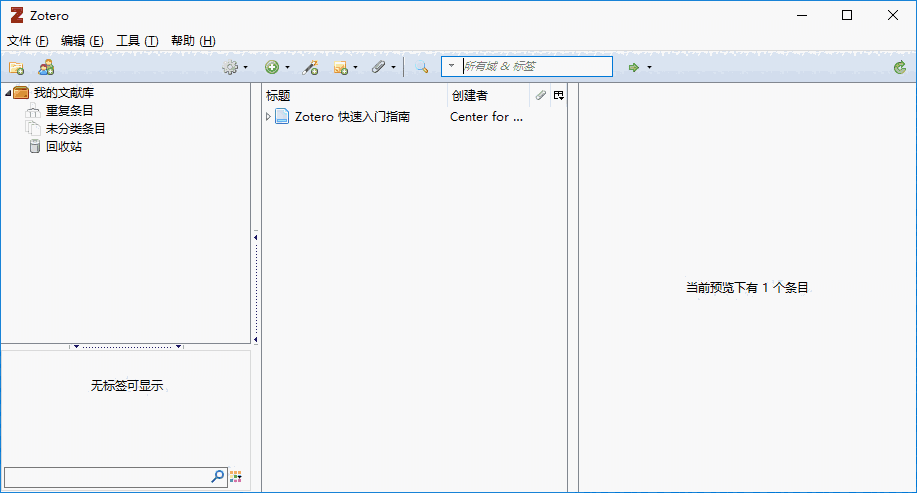This screenshot has width=917, height=493.
Task: Click the green Sync button
Action: pos(900,68)
